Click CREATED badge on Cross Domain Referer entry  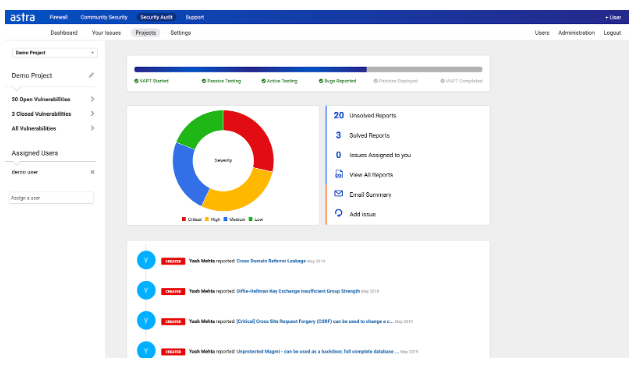point(173,261)
